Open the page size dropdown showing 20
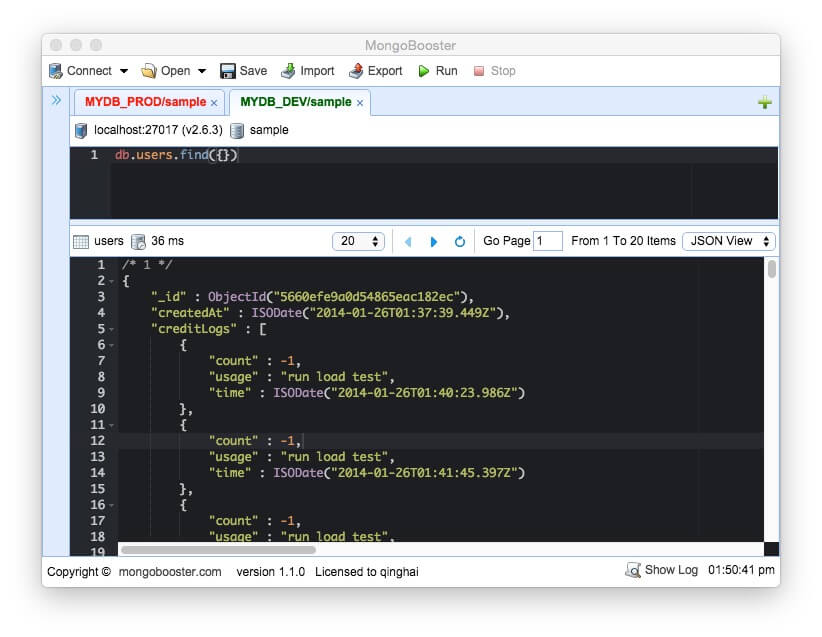822x637 pixels. pyautogui.click(x=359, y=241)
